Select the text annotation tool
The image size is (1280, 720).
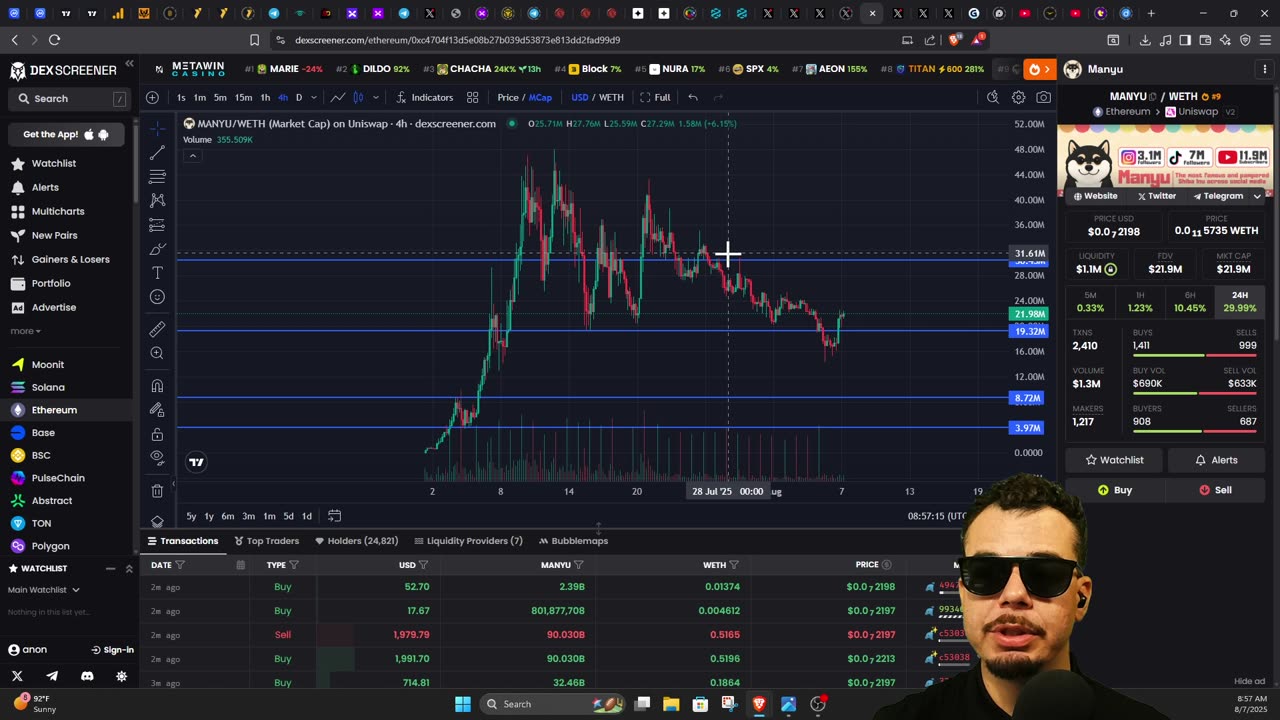tap(157, 273)
